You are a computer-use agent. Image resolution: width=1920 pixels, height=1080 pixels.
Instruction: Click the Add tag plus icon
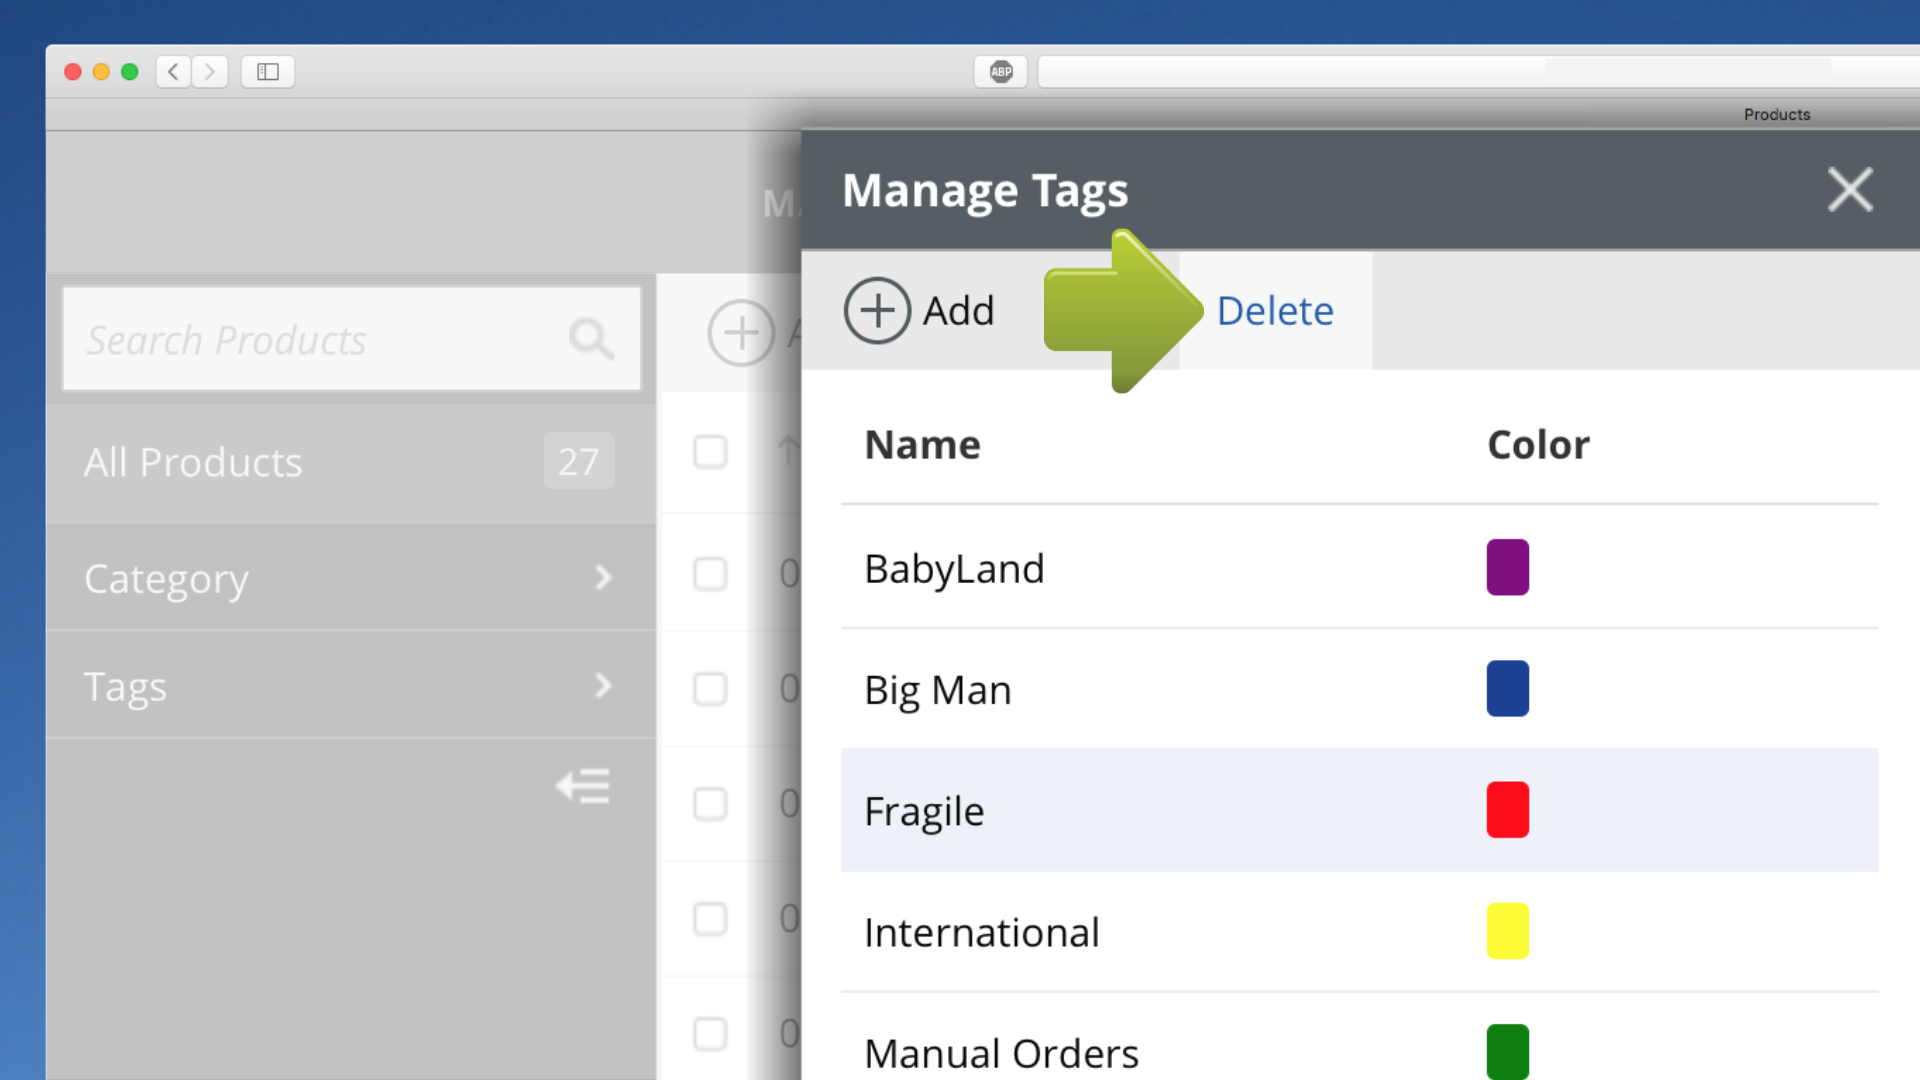877,311
